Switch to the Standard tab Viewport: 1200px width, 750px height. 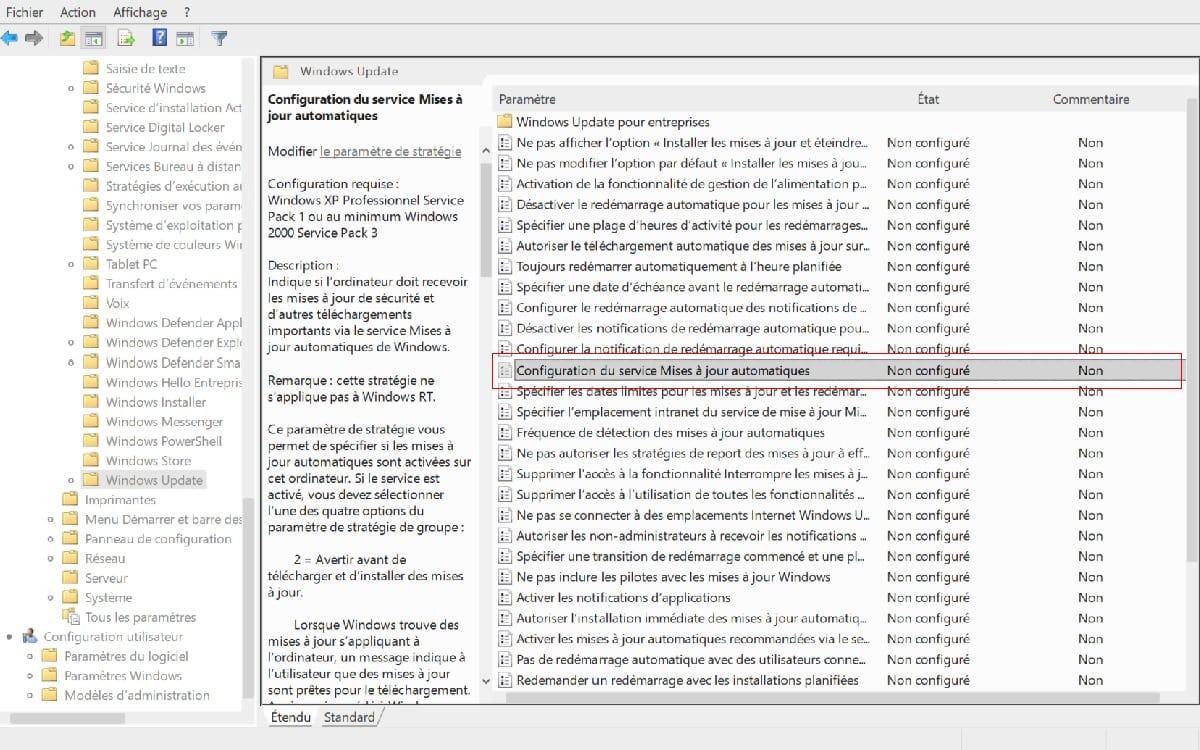coord(349,717)
